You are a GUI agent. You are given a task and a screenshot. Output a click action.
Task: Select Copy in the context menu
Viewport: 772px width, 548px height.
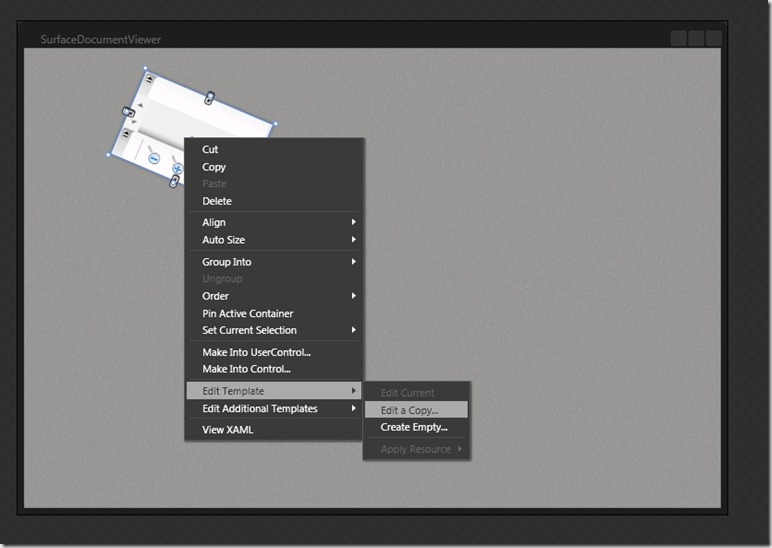click(x=214, y=167)
